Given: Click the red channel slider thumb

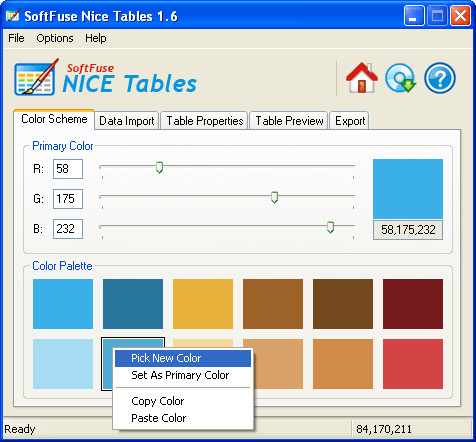Looking at the screenshot, I should [159, 167].
